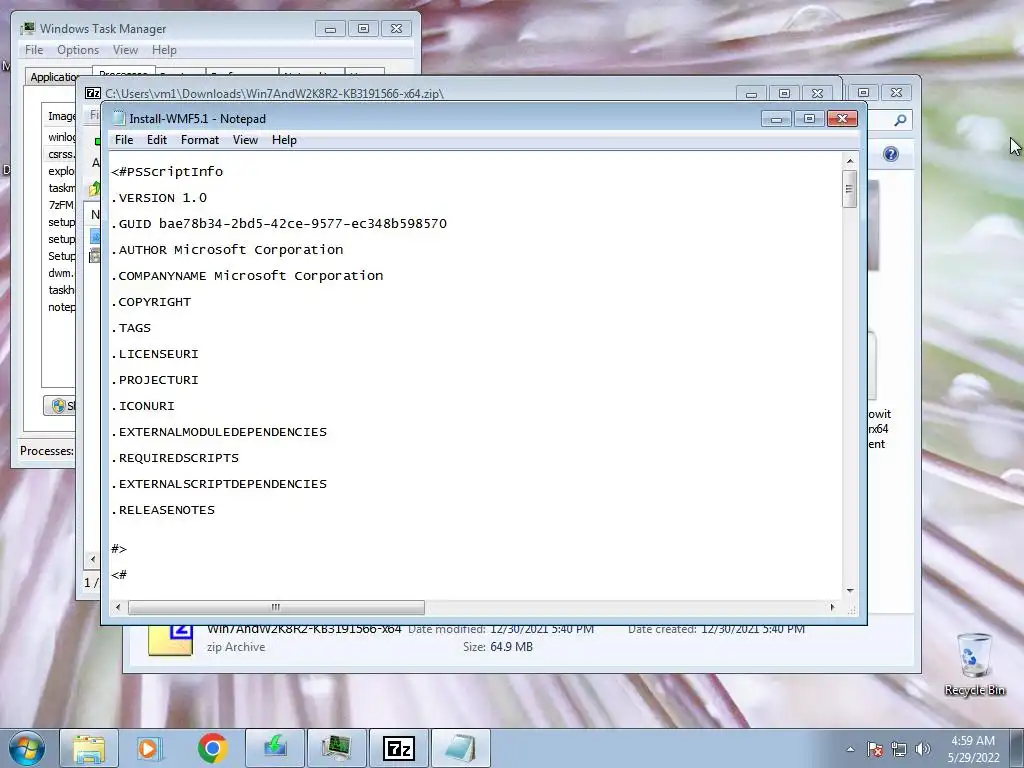Click the .VERSION 1.0 line

[159, 198]
